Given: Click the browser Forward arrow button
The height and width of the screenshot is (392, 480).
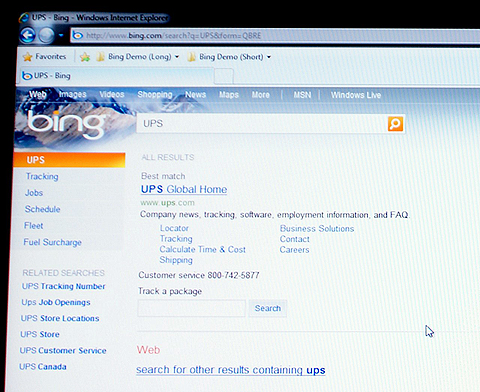Looking at the screenshot, I should 46,35.
